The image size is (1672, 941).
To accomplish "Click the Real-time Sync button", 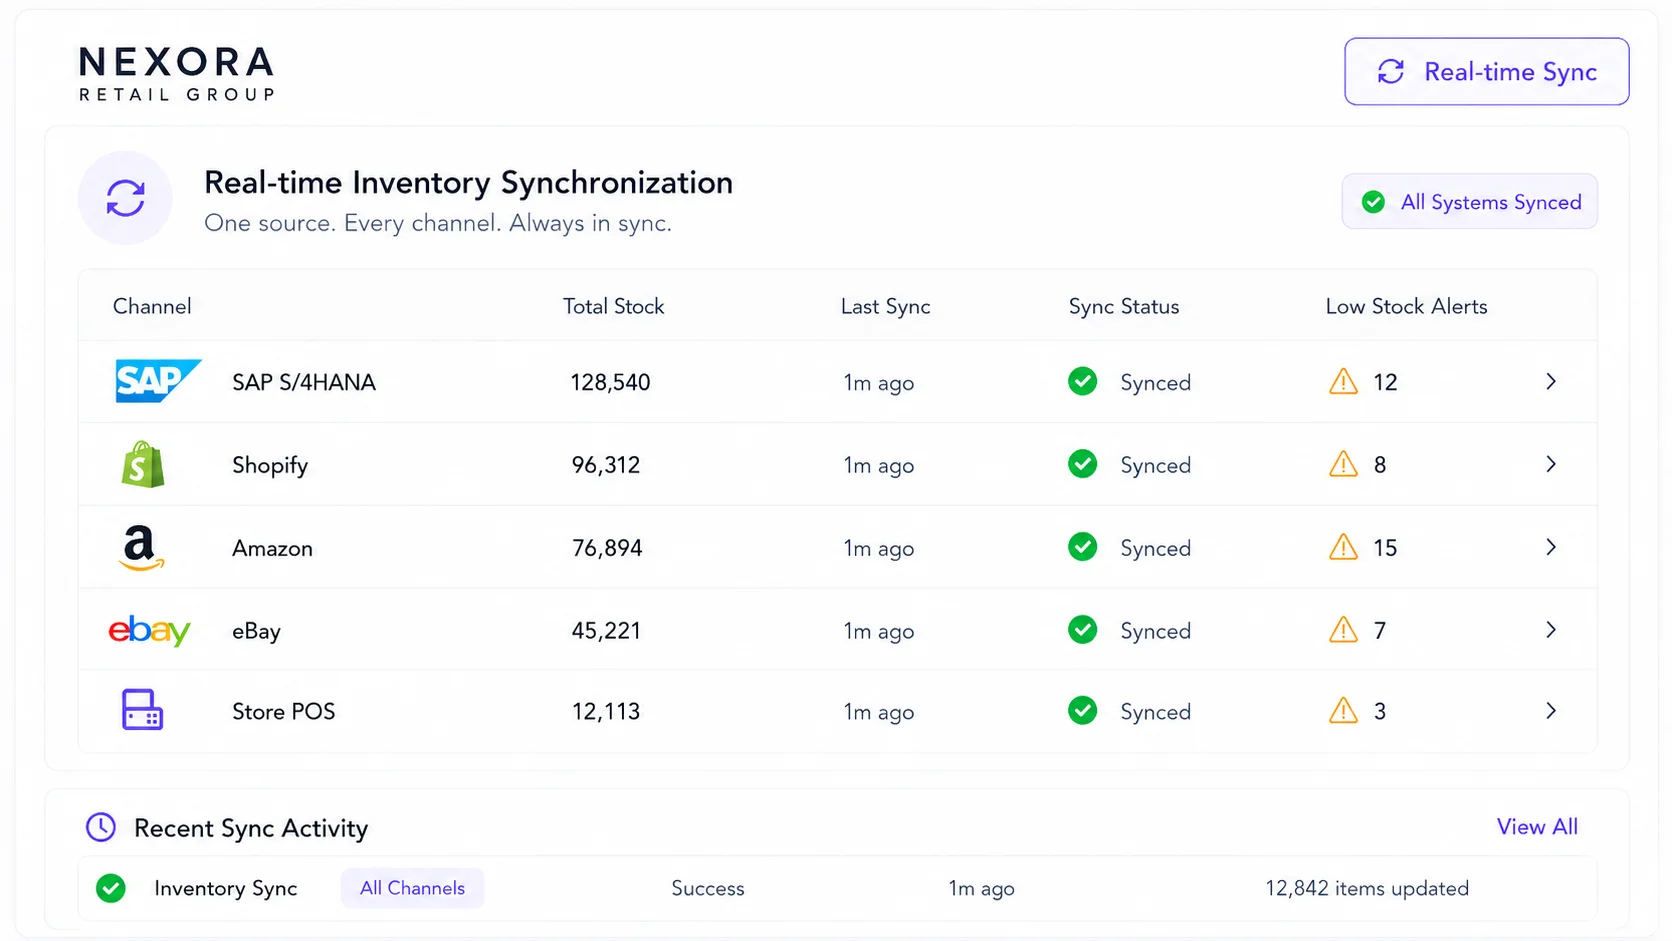I will 1487,71.
